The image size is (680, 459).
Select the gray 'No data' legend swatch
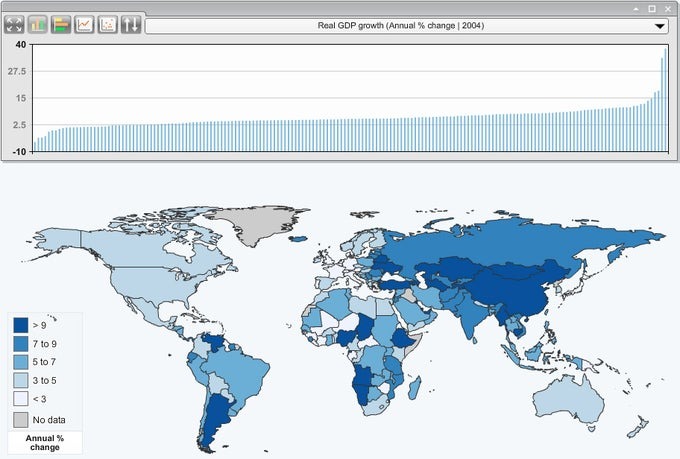pyautogui.click(x=21, y=419)
